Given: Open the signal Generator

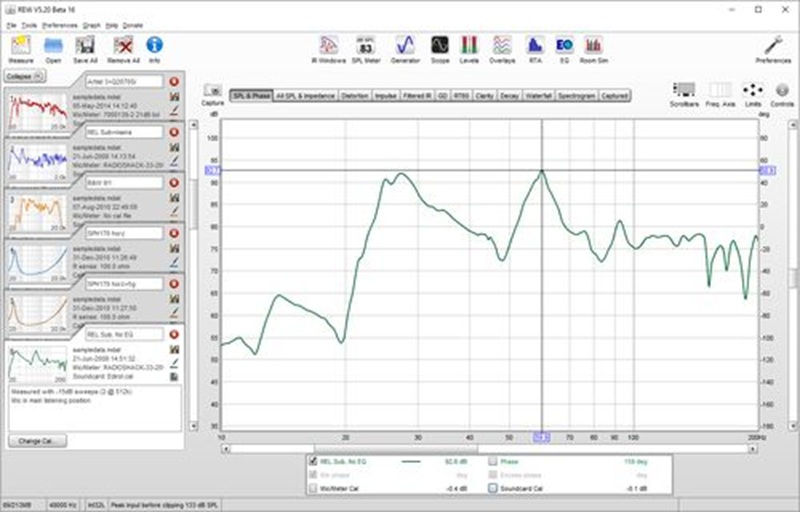Looking at the screenshot, I should 405,49.
